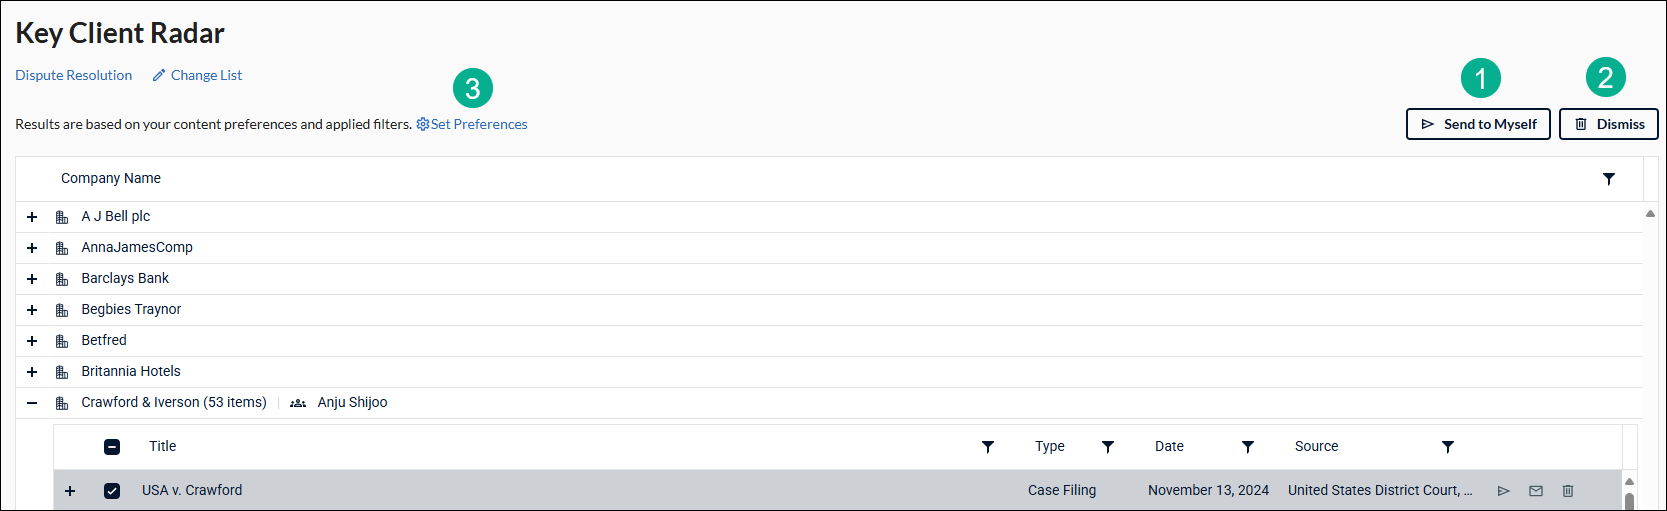Uncheck the USA v. Crawford checkbox

[x=112, y=491]
